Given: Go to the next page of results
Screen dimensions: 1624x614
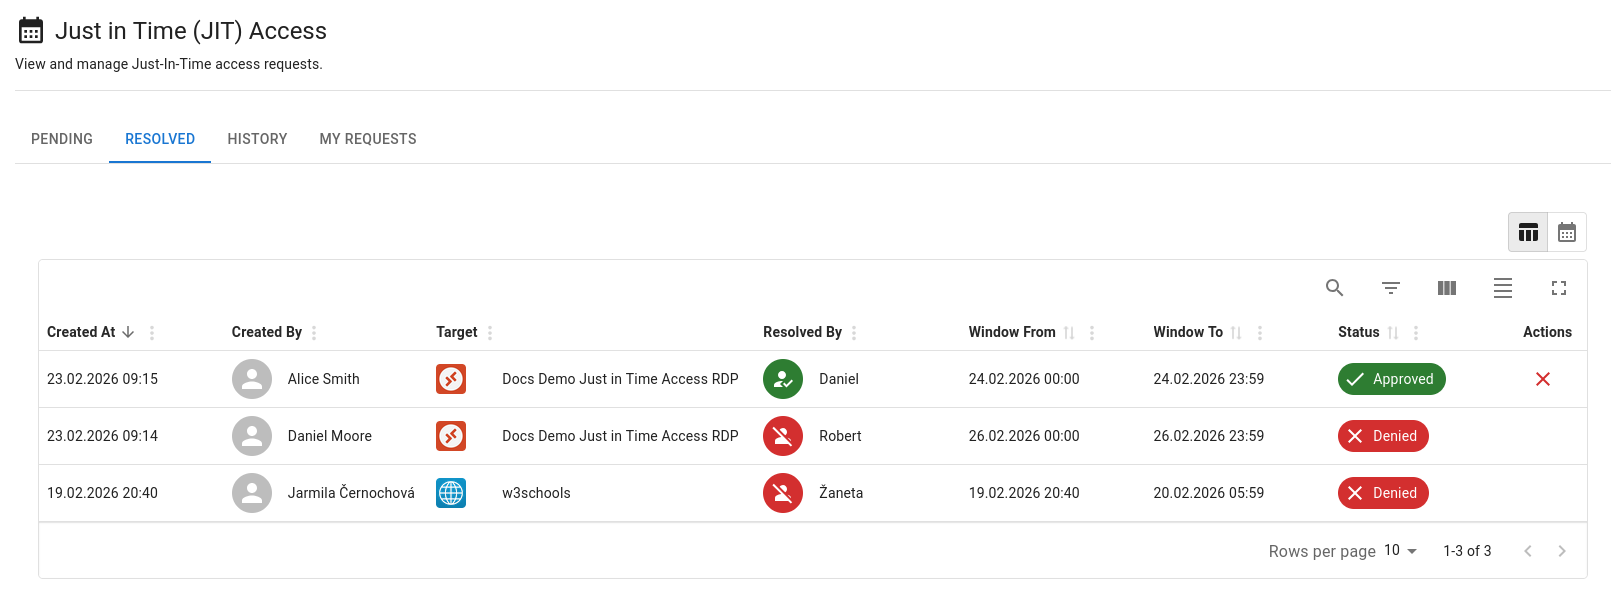Looking at the screenshot, I should pos(1561,551).
